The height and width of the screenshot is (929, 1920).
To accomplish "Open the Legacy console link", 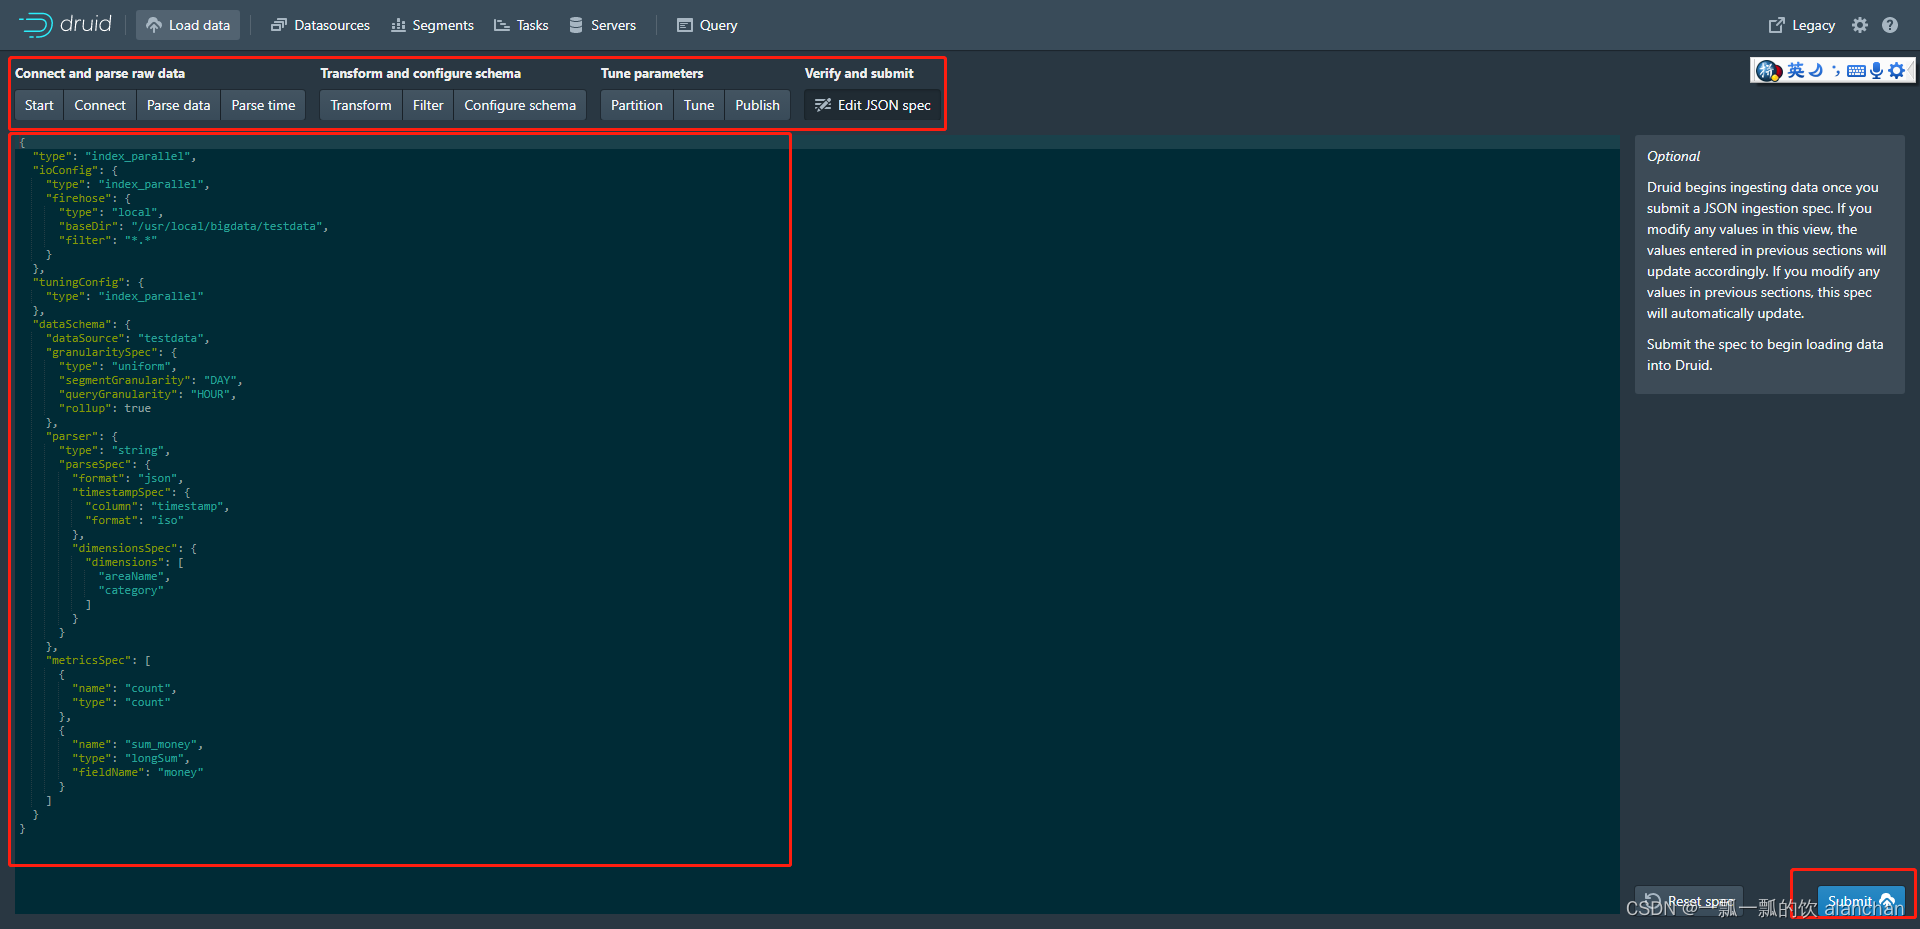I will click(x=1802, y=25).
